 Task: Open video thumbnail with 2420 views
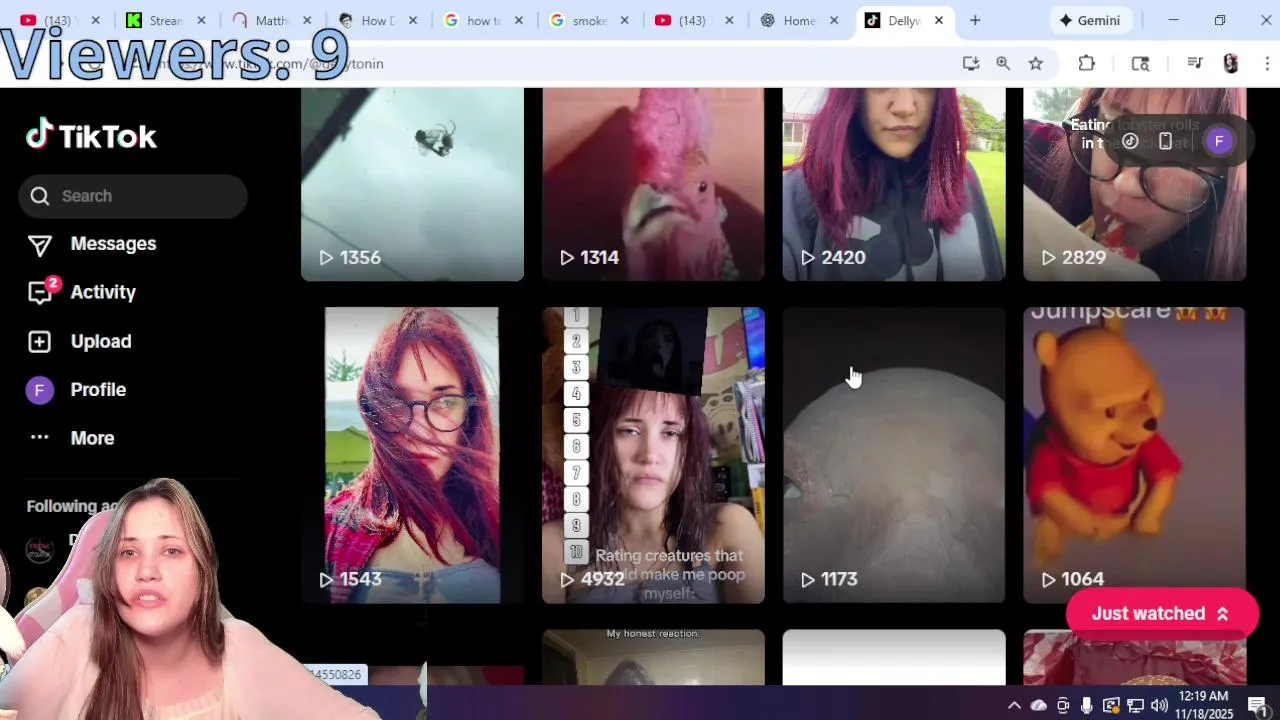tap(894, 184)
